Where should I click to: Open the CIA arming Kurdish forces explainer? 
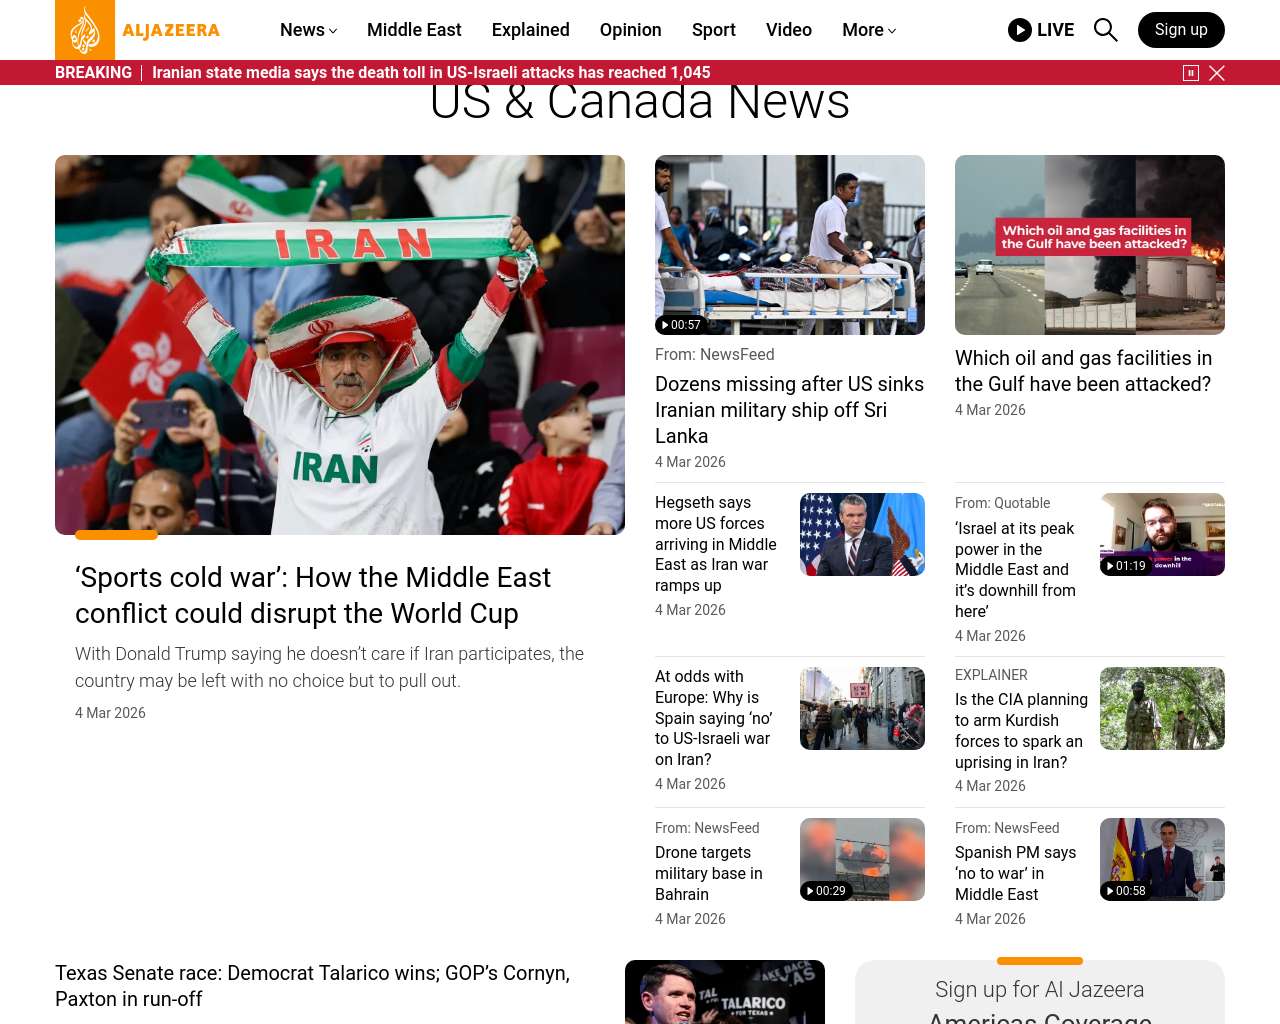1021,731
